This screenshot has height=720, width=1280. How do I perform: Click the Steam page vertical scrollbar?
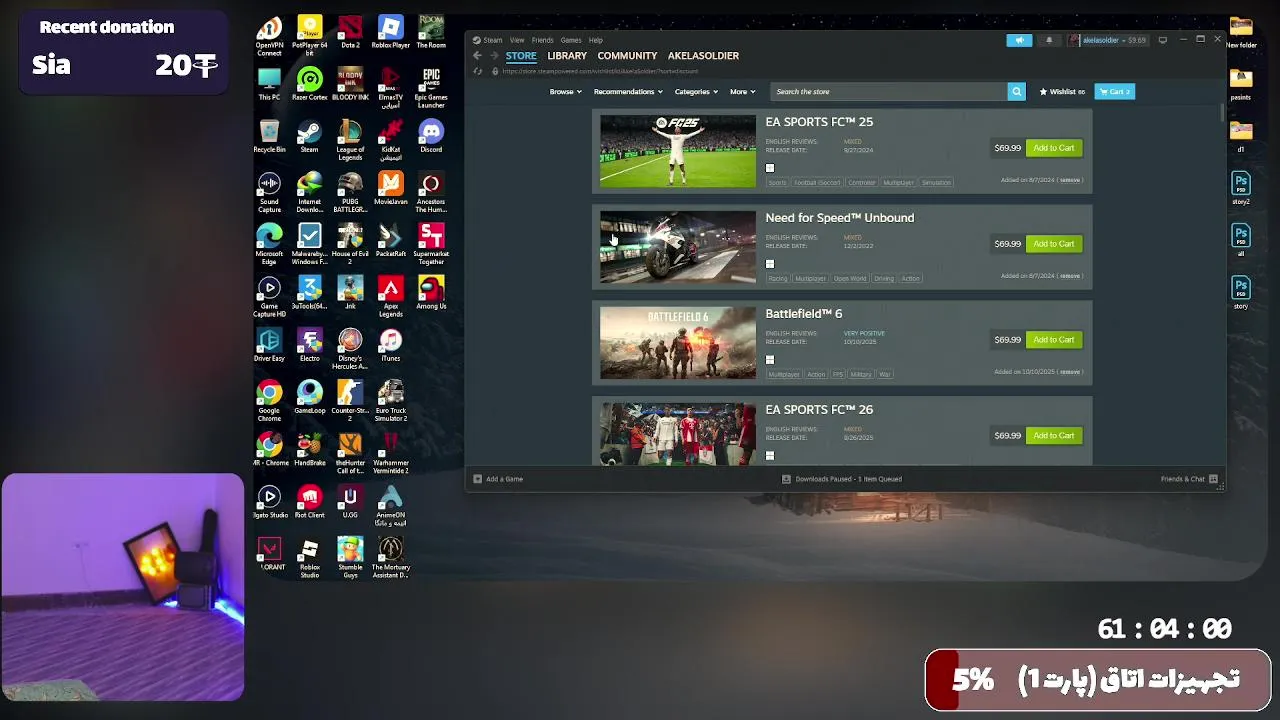pos(1222,113)
